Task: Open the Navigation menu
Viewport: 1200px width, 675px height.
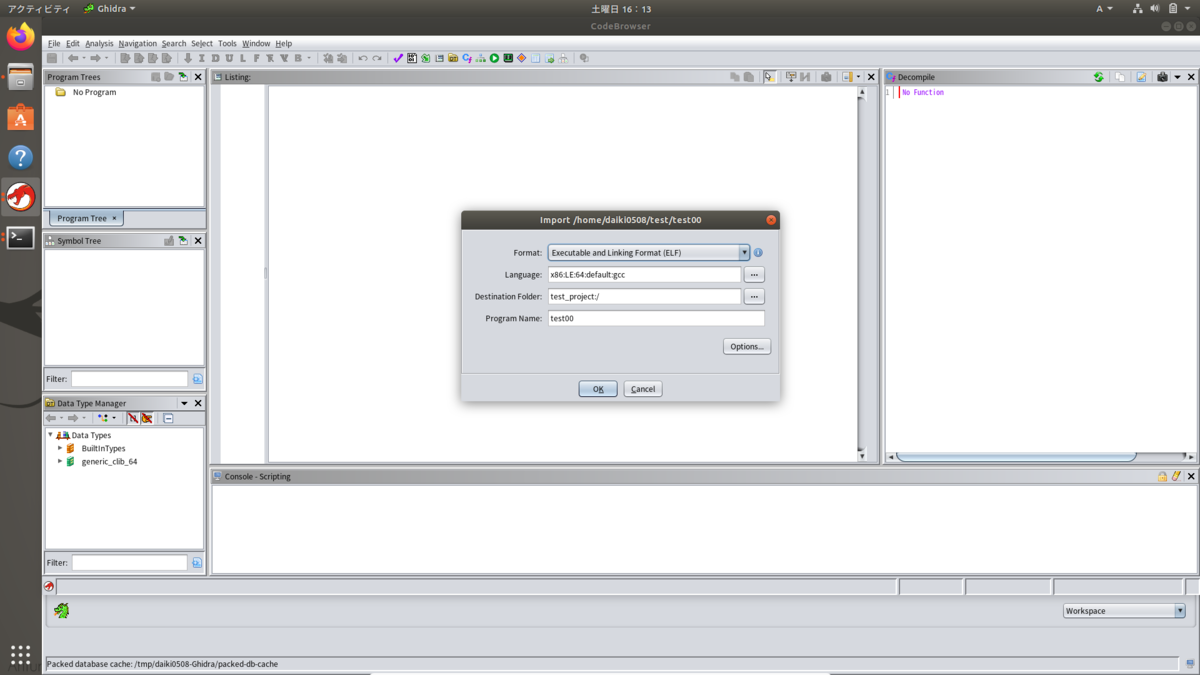Action: coord(137,44)
